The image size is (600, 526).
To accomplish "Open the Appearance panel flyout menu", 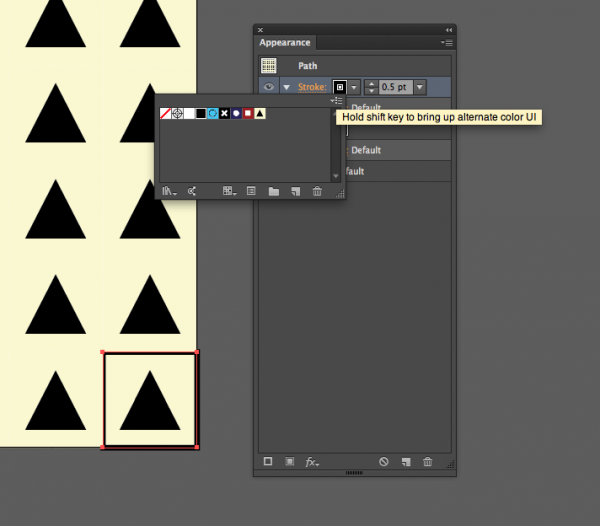I will [447, 43].
